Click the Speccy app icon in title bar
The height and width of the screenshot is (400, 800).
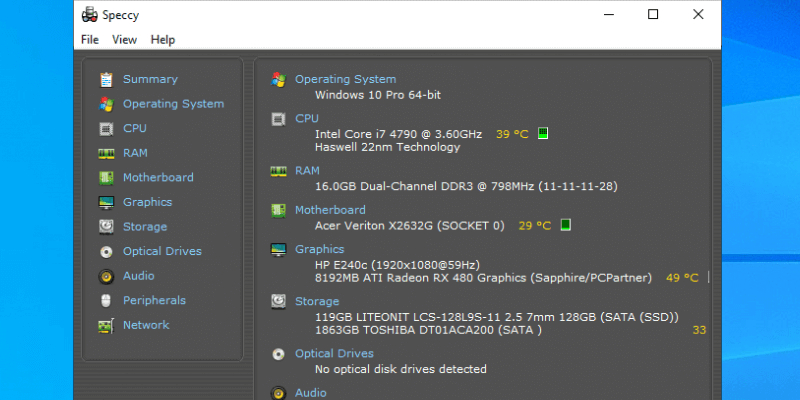[90, 15]
